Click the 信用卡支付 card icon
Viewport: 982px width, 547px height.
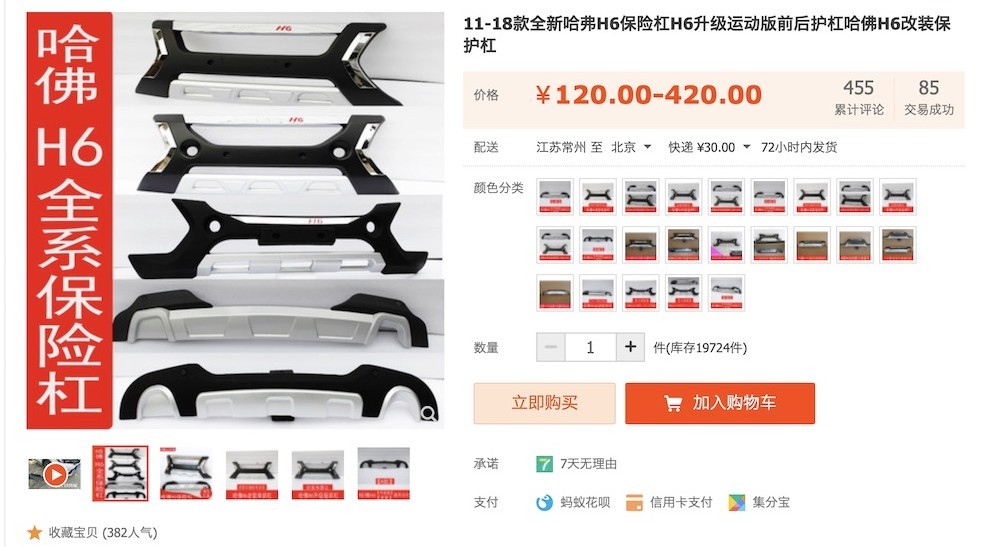tap(634, 502)
